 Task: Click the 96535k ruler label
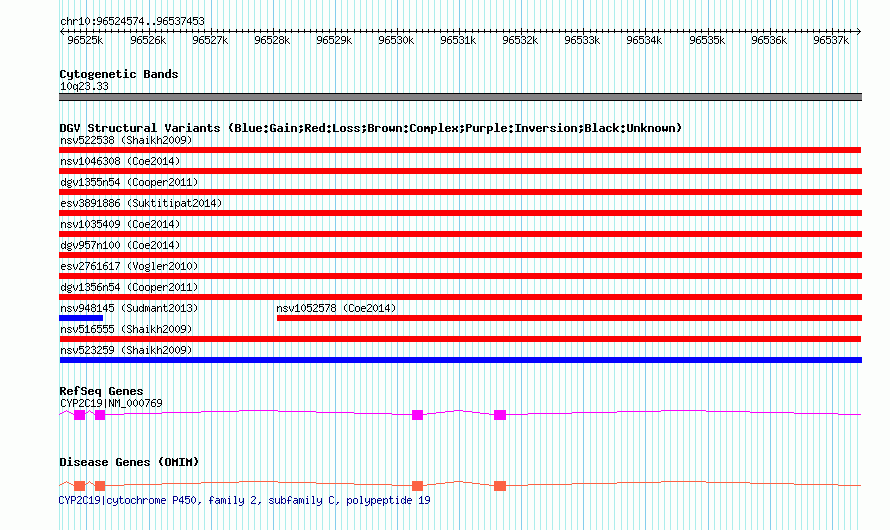[707, 40]
